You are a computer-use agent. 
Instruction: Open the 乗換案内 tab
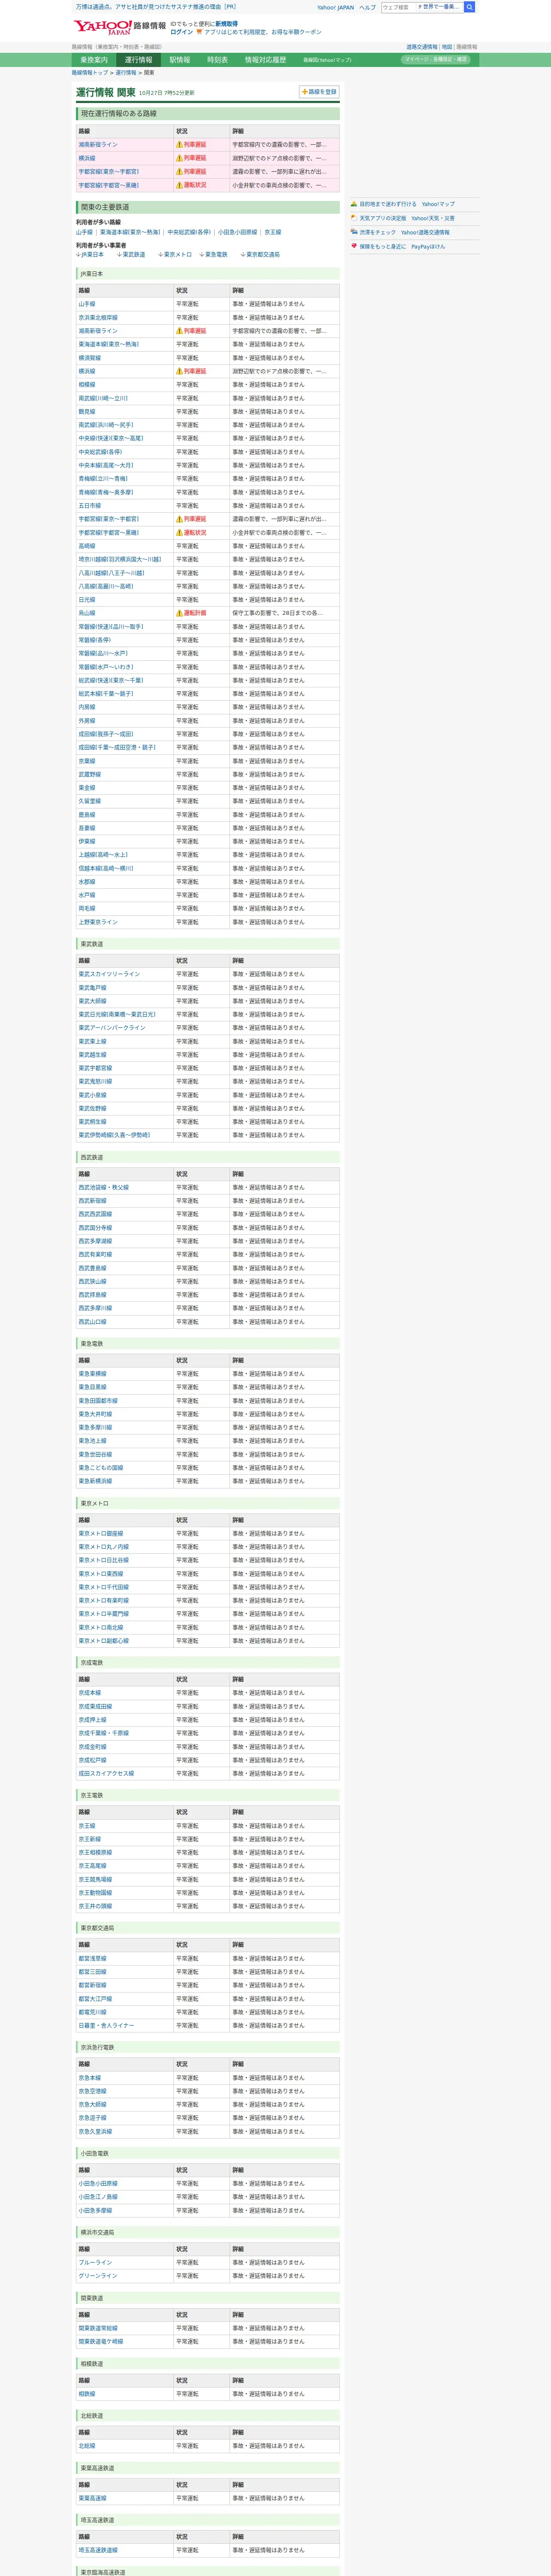tap(94, 60)
